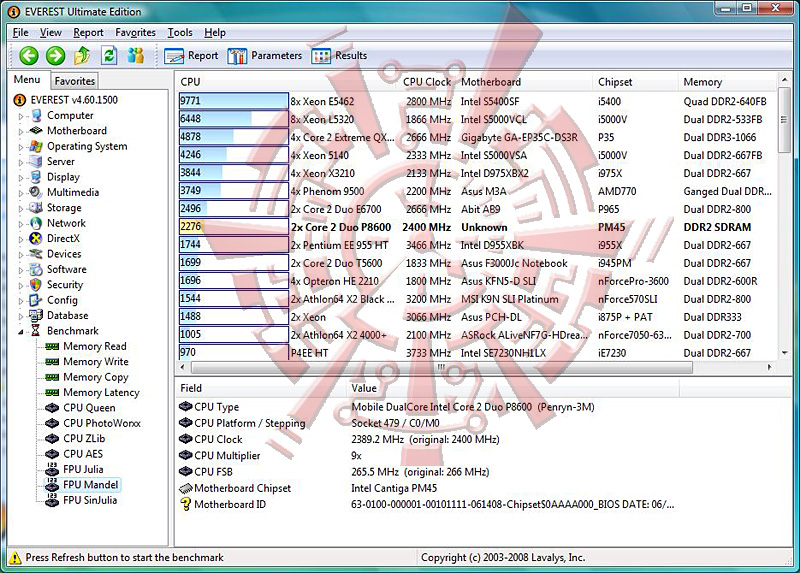Image resolution: width=800 pixels, height=573 pixels.
Task: Click the 9771 score bar
Action: pyautogui.click(x=234, y=101)
